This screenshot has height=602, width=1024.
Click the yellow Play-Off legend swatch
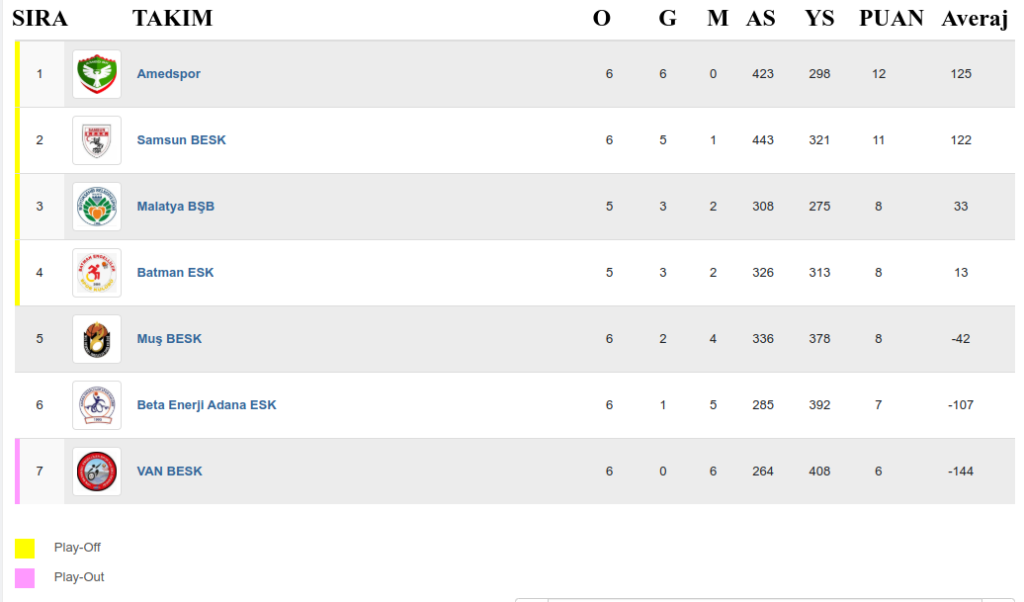[x=25, y=548]
